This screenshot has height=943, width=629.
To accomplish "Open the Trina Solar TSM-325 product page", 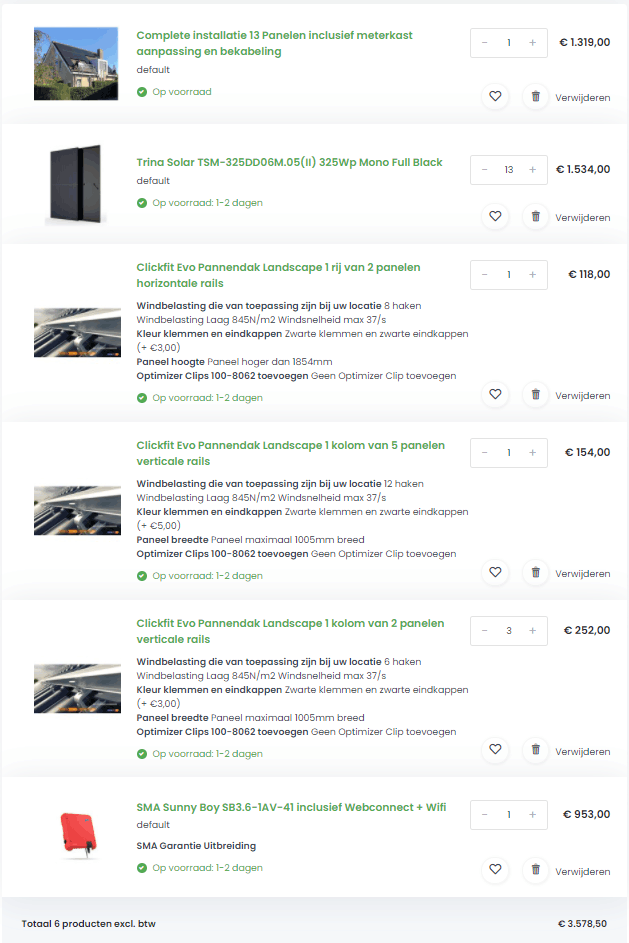I will click(289, 162).
